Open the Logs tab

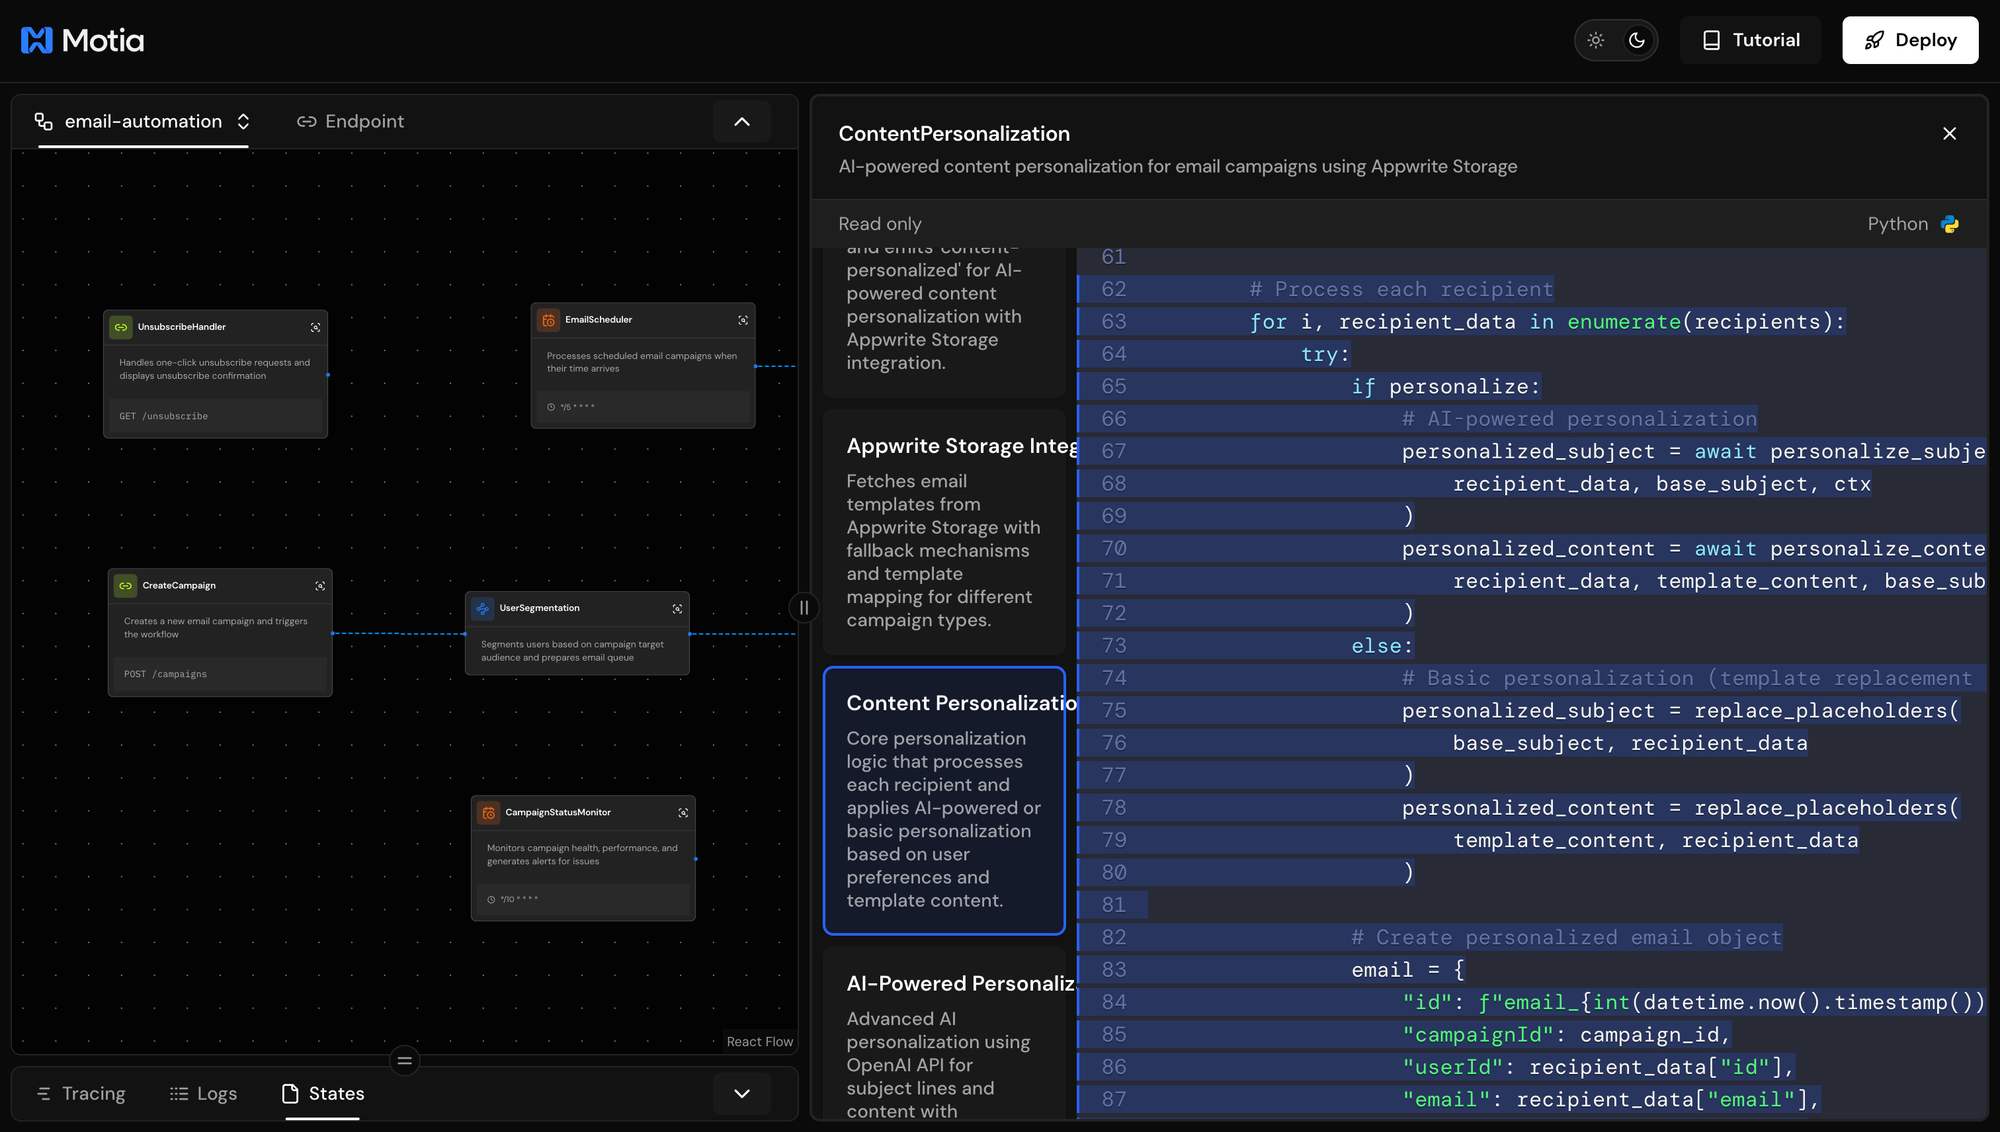203,1094
